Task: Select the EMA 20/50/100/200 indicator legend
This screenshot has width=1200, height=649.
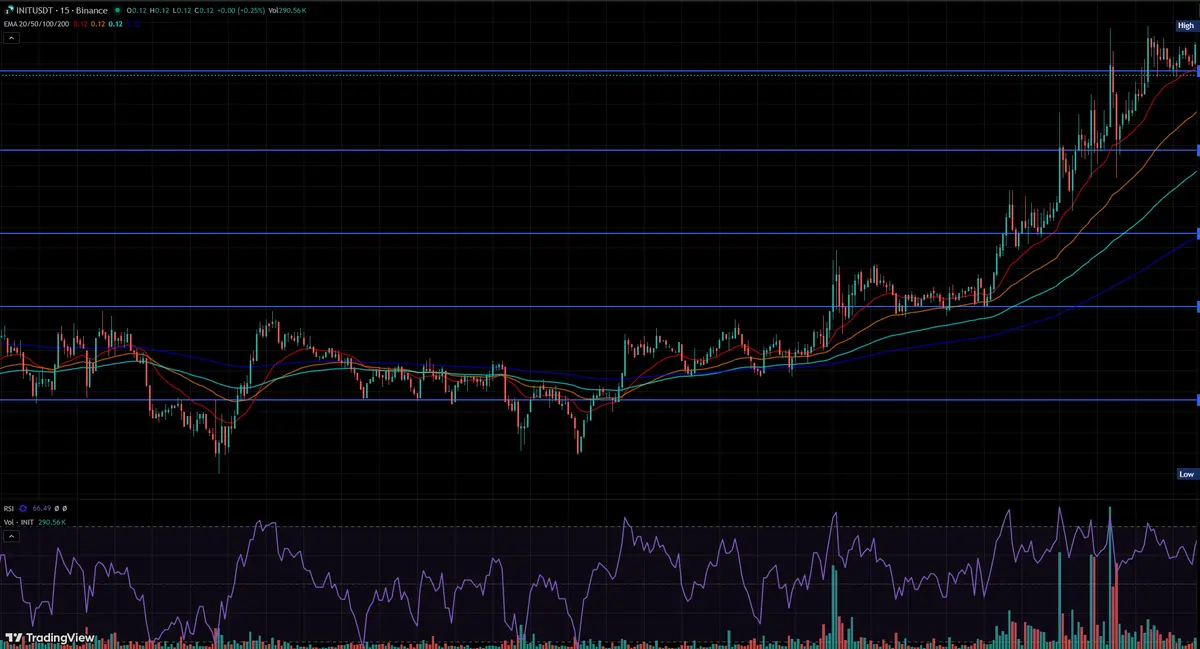Action: click(36, 24)
